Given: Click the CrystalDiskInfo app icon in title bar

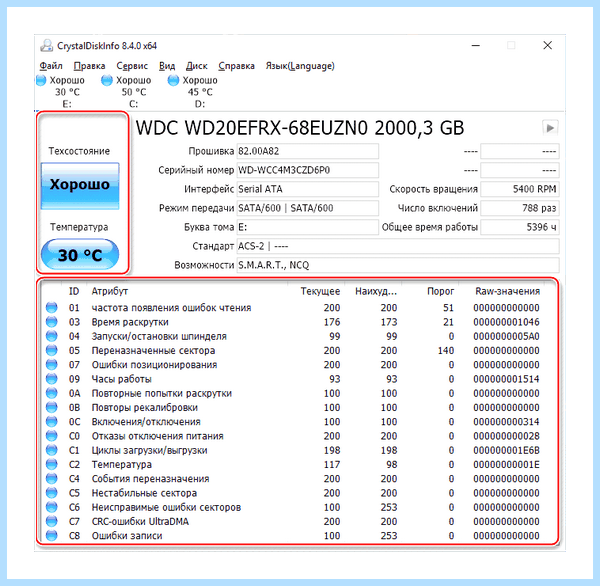Looking at the screenshot, I should [47, 46].
